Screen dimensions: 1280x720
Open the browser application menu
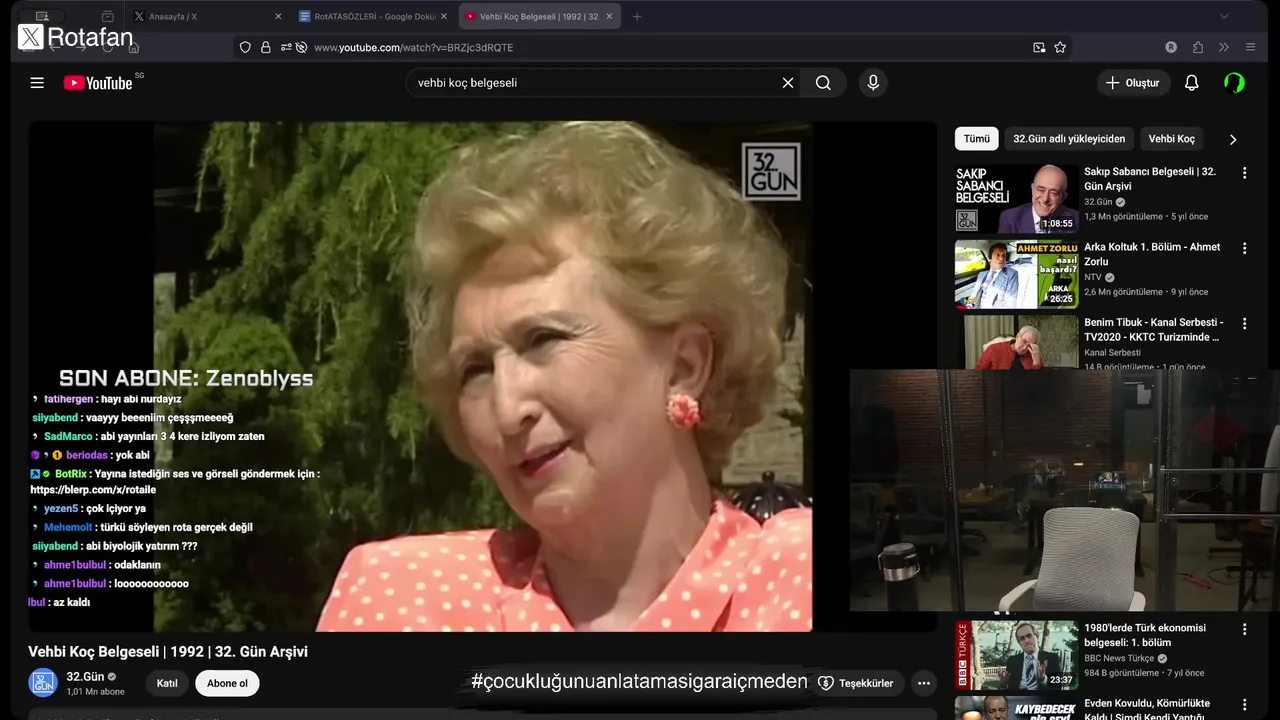pyautogui.click(x=1250, y=47)
